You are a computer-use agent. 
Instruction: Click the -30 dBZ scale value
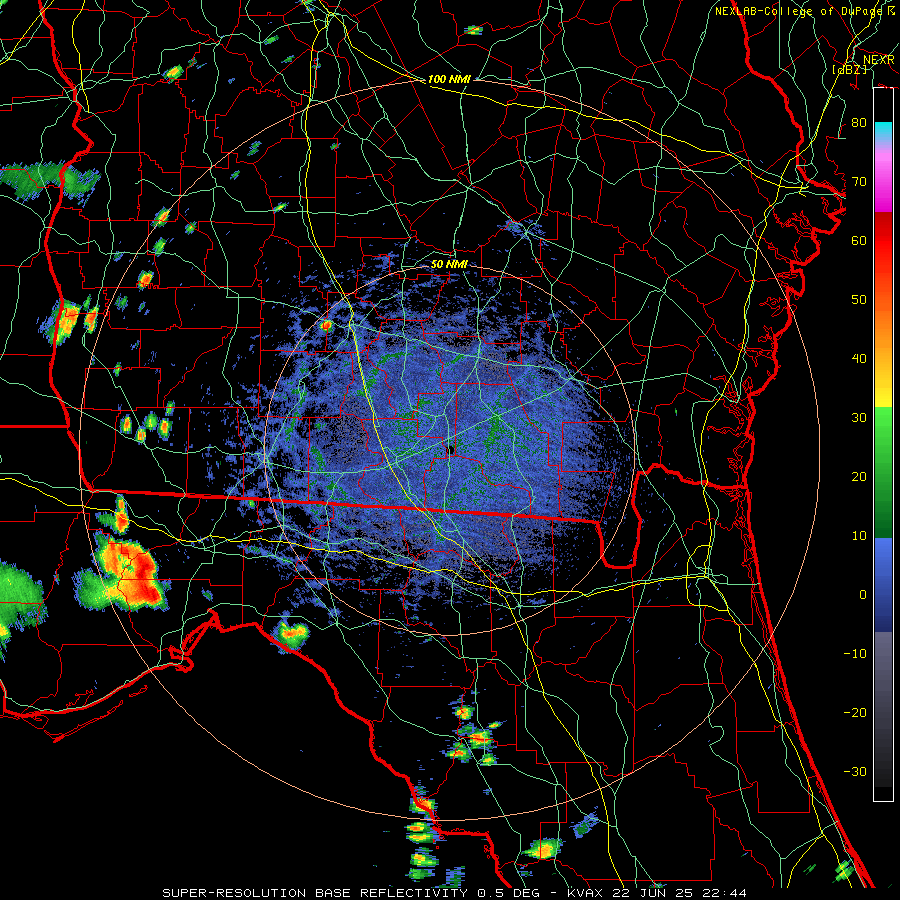[x=855, y=772]
